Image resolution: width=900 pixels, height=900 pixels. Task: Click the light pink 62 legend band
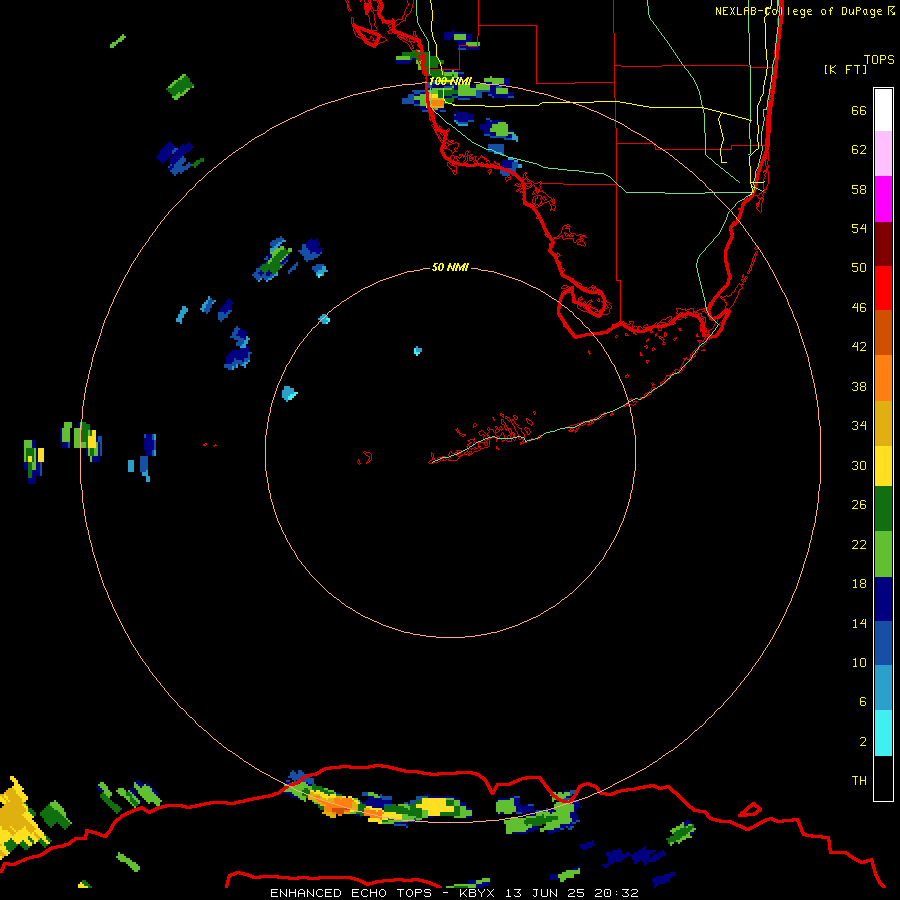[x=883, y=154]
